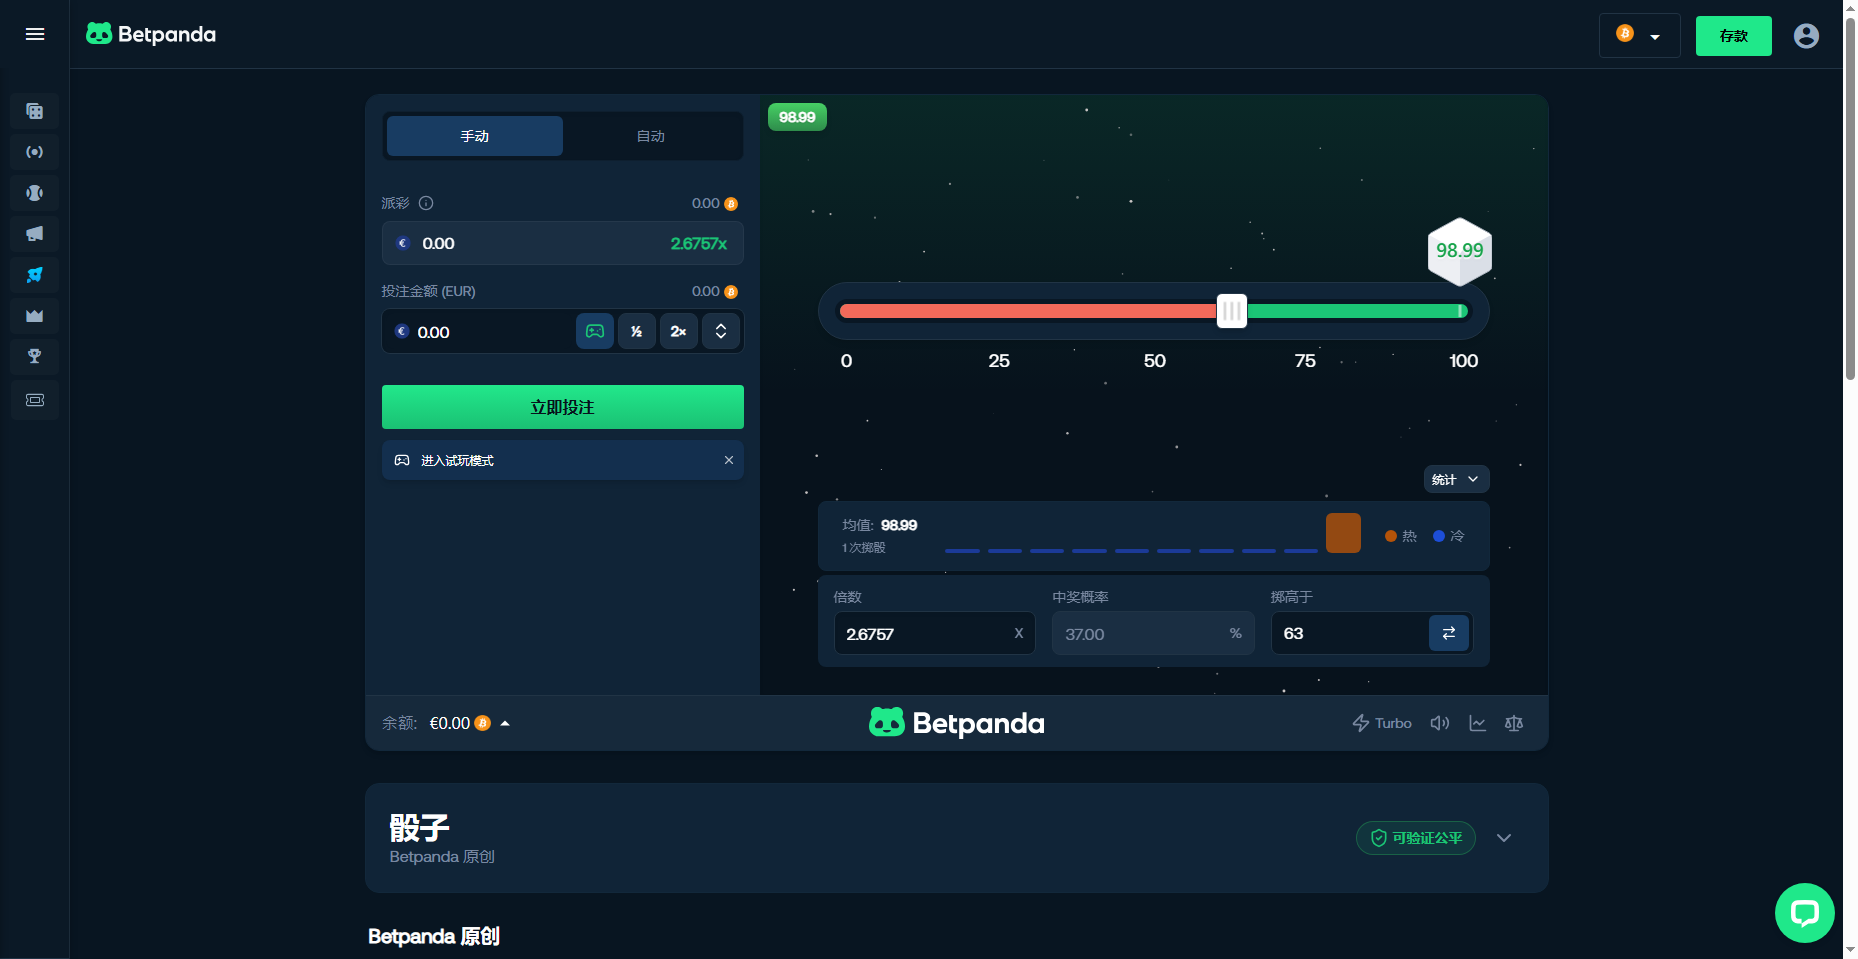The width and height of the screenshot is (1858, 959).
Task: Open the hamburger menu
Action: pos(35,34)
